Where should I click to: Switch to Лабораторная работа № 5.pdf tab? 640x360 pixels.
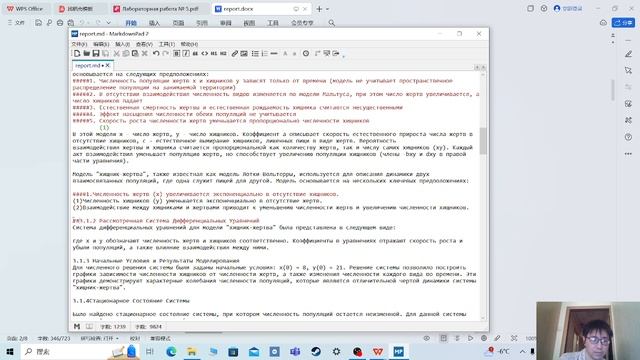159,9
